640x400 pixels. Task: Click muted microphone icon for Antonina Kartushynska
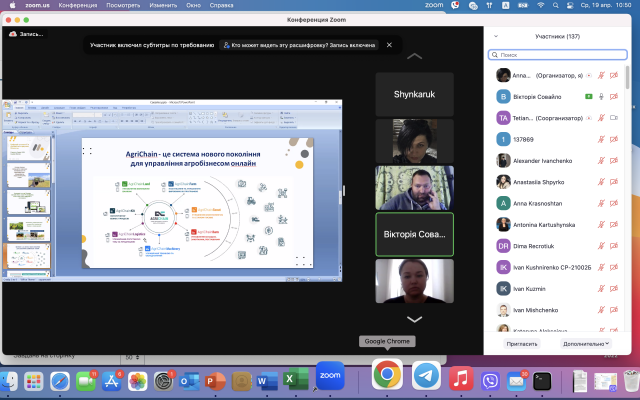pyautogui.click(x=601, y=224)
